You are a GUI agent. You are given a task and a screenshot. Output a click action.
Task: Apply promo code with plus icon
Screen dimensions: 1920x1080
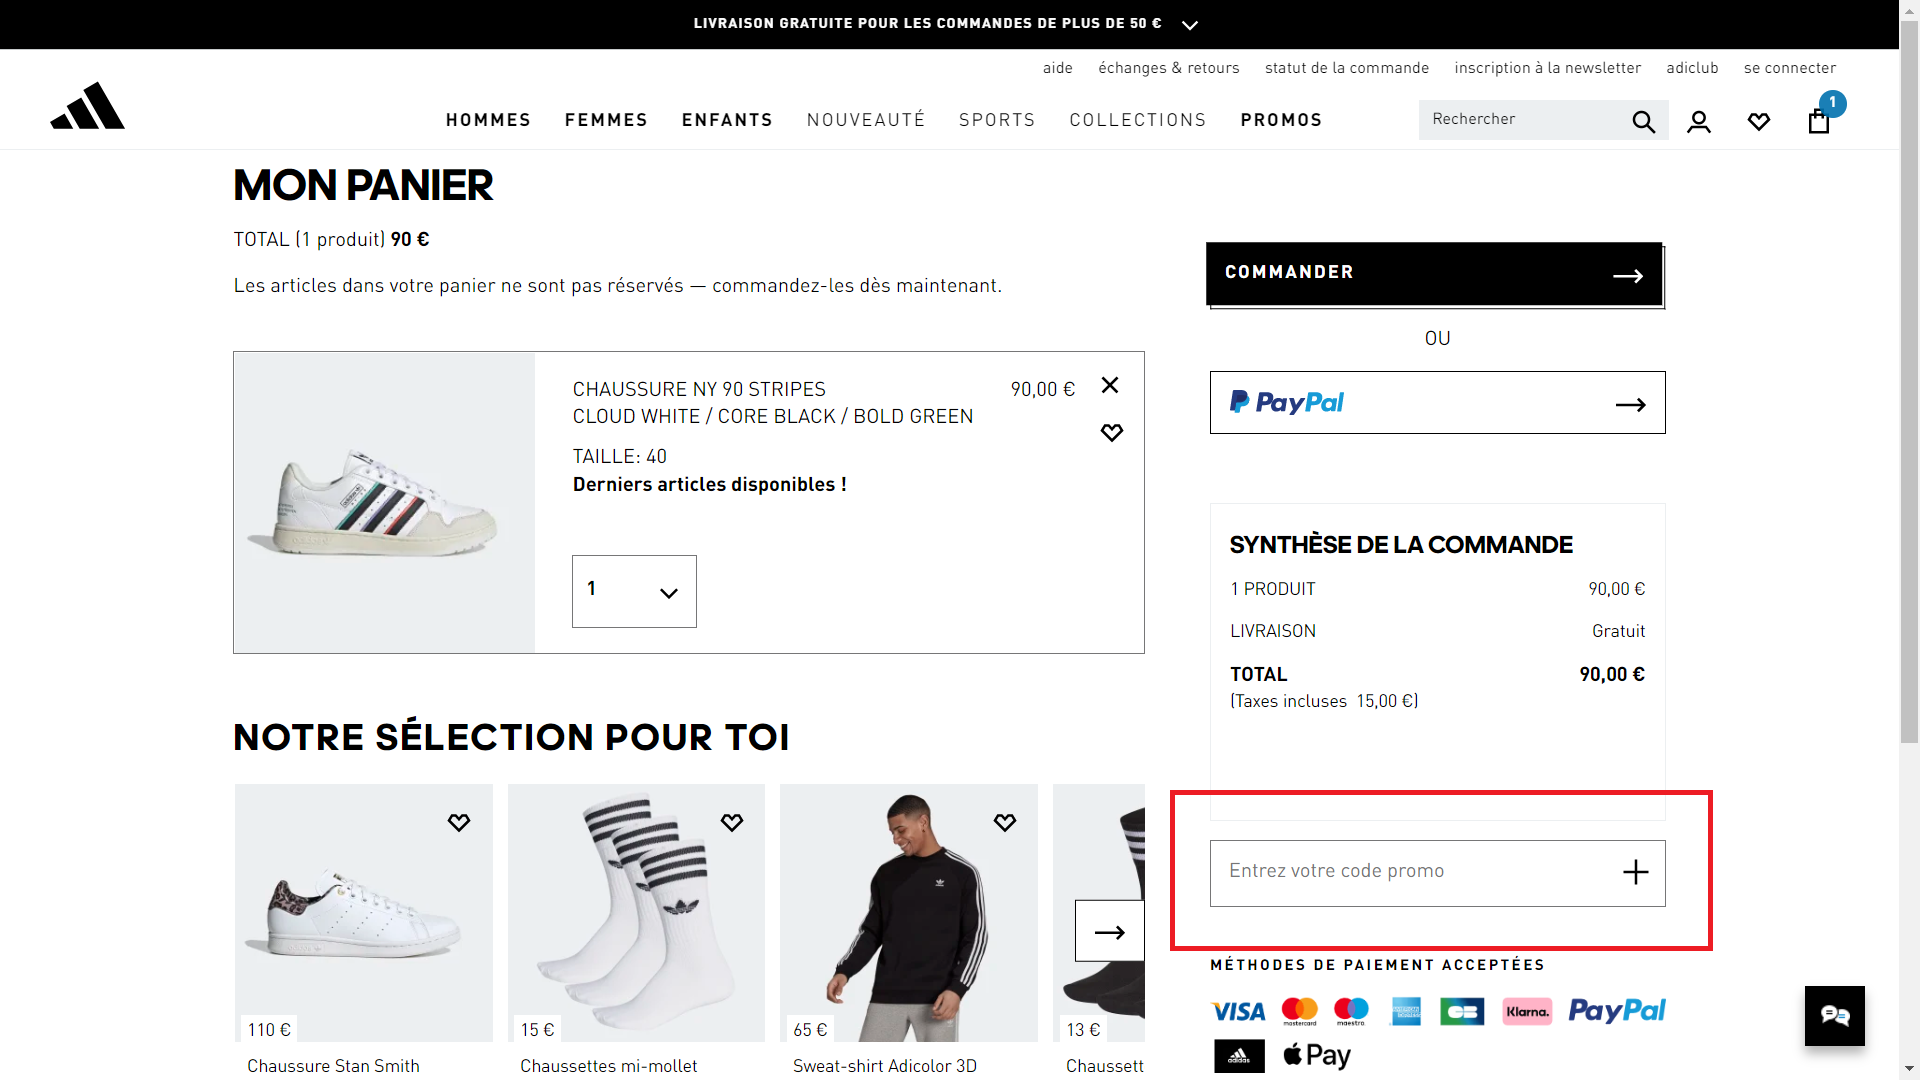[1635, 873]
